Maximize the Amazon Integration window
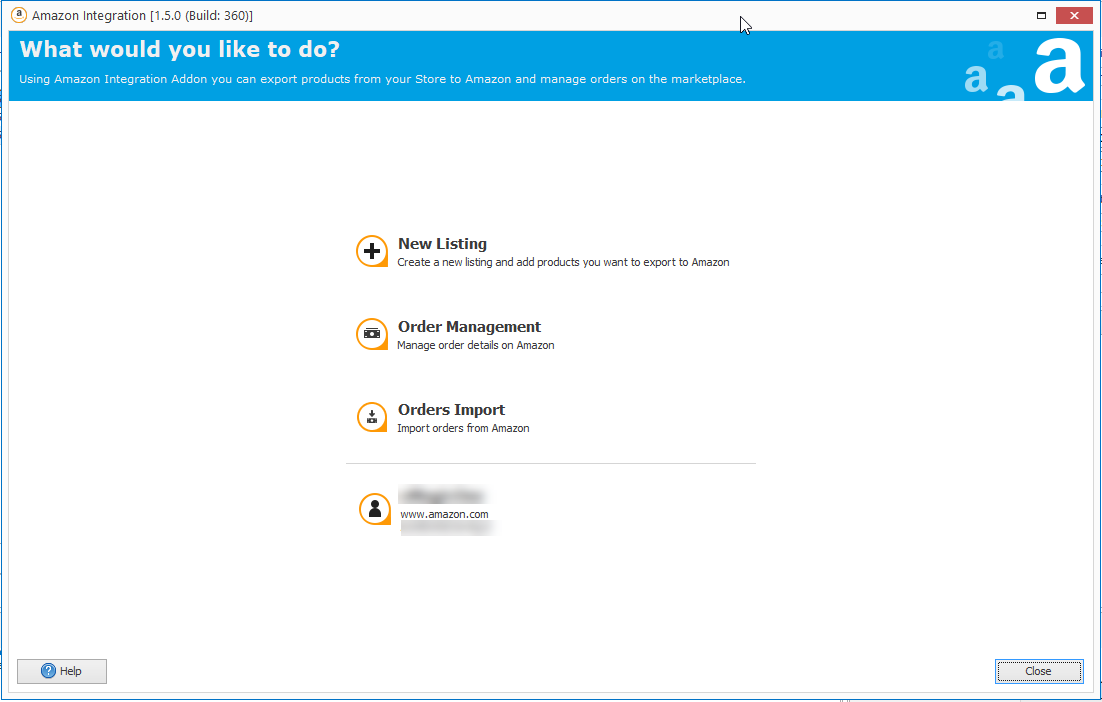Screen dimensions: 1102x702 click(1041, 15)
